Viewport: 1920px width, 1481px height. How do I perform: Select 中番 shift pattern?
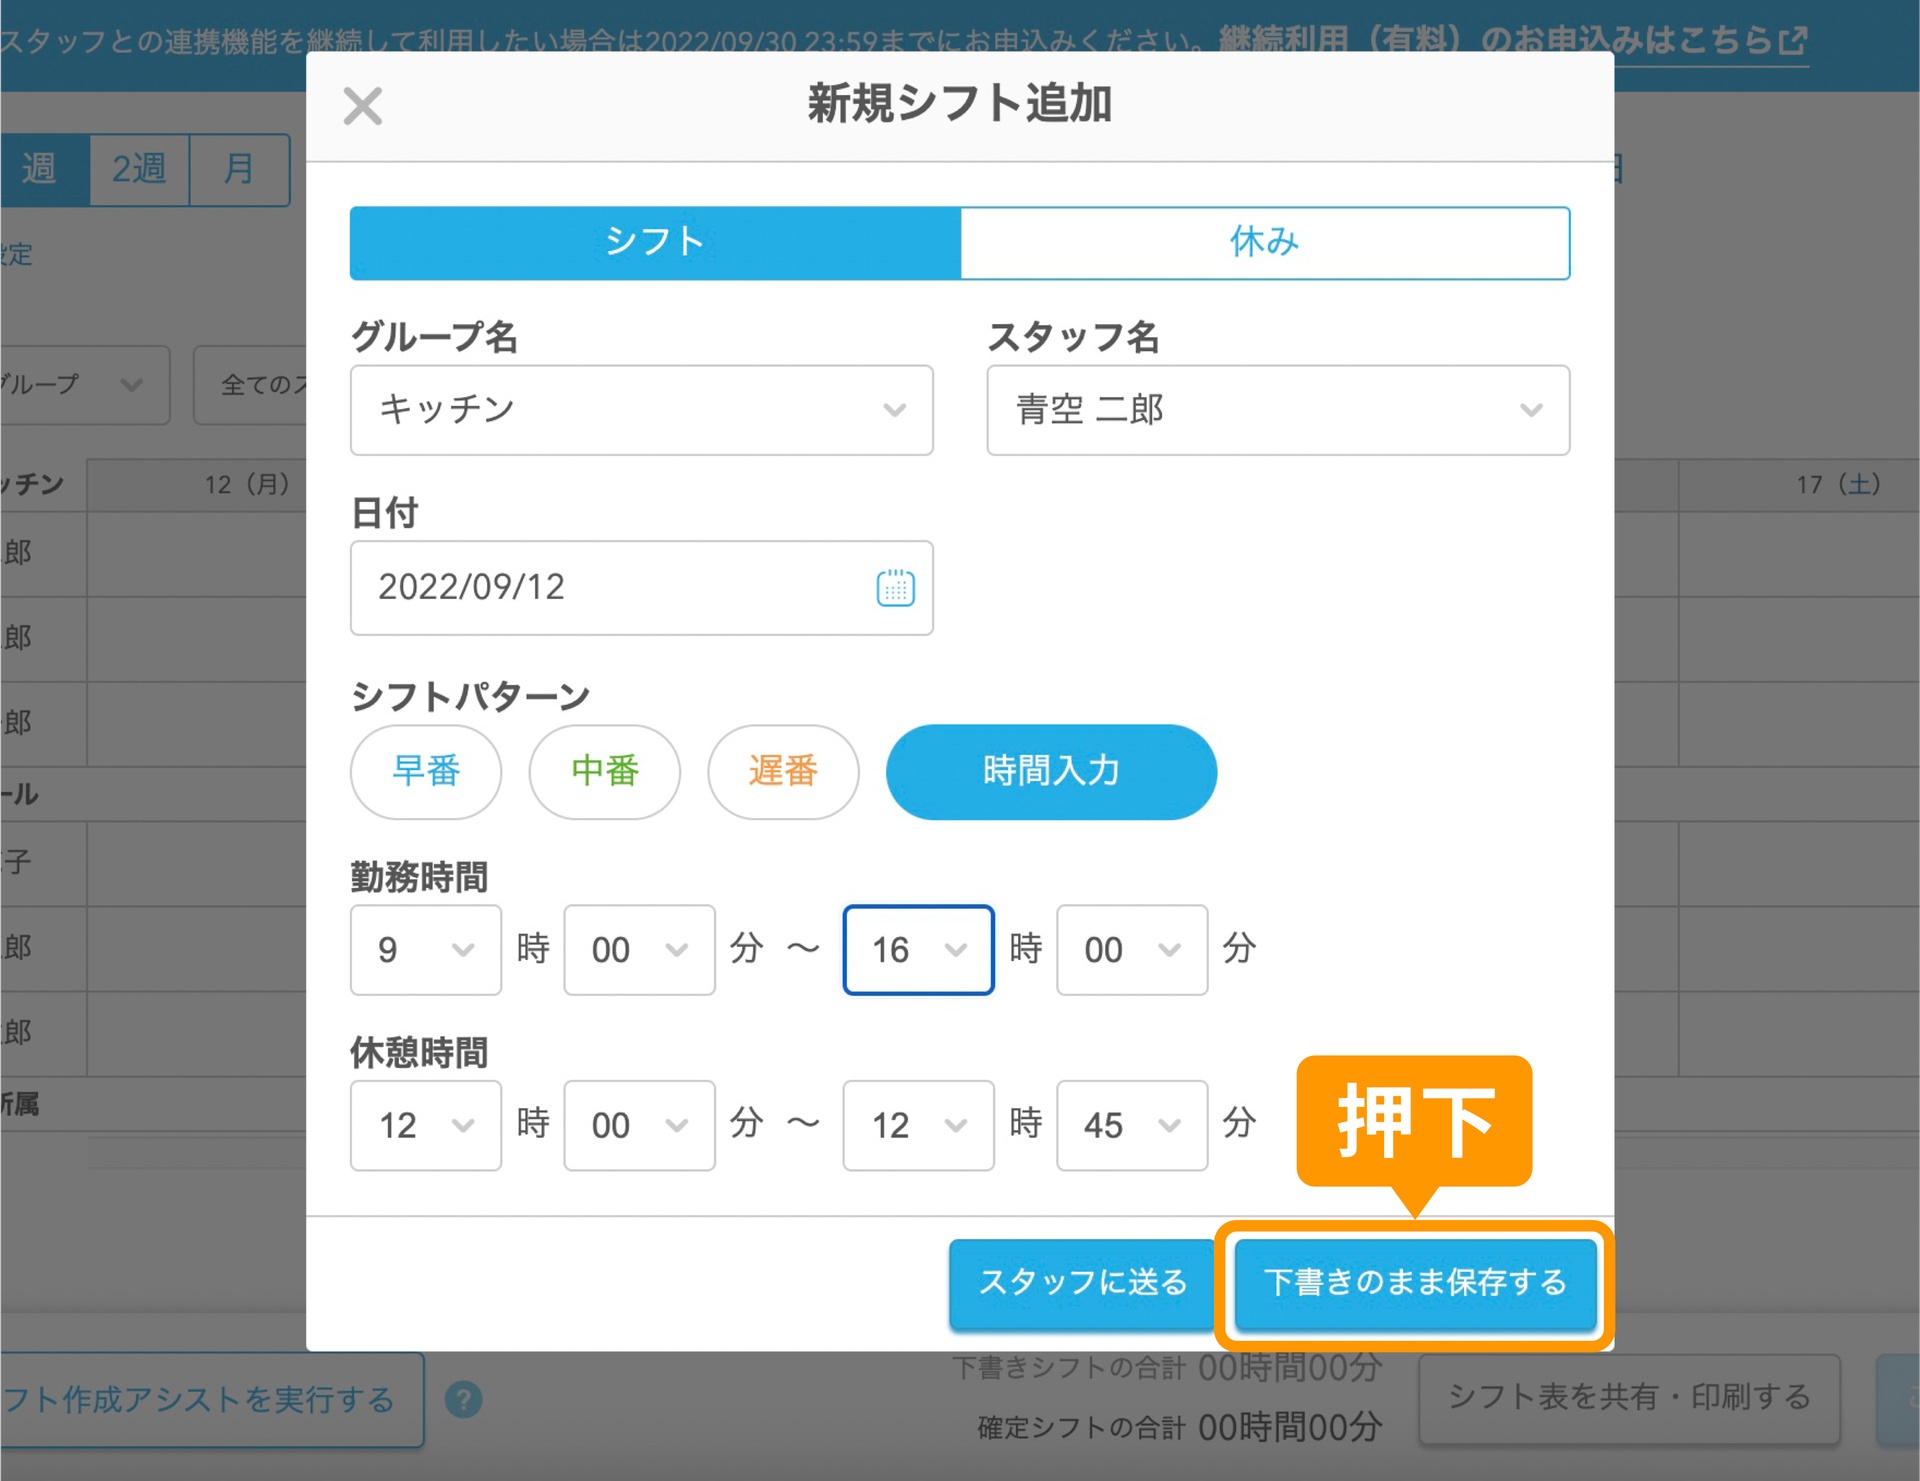pos(604,771)
